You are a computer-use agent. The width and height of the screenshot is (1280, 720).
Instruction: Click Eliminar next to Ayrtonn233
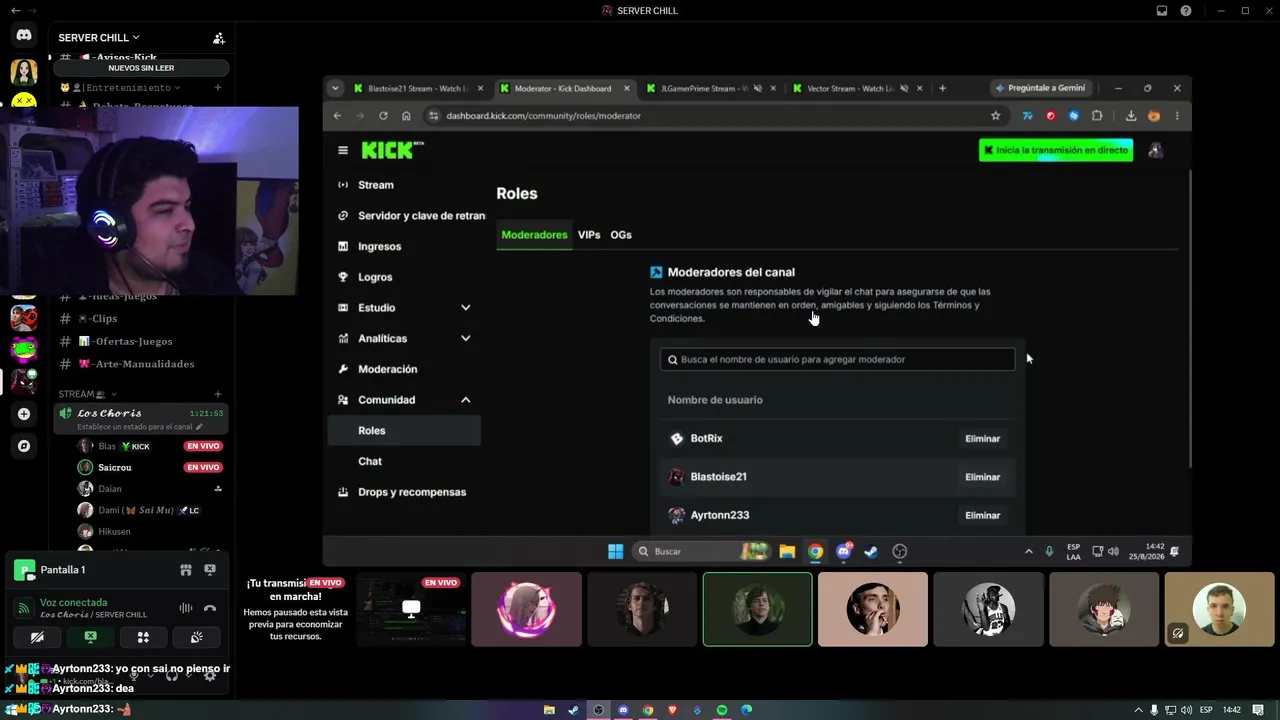tap(982, 516)
